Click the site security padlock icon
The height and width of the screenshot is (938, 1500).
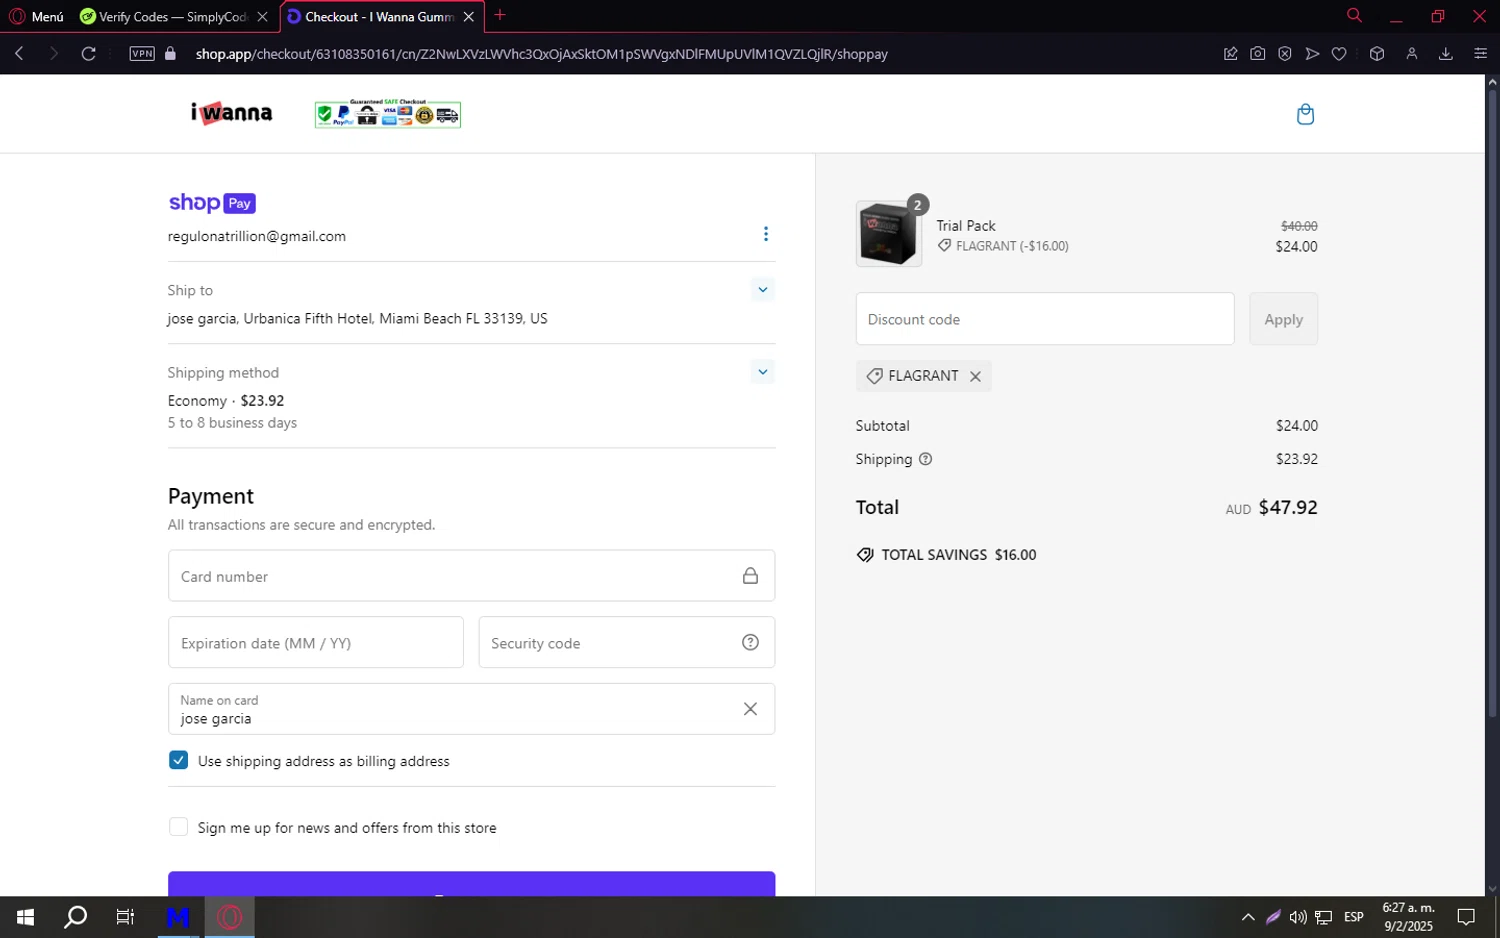point(170,54)
